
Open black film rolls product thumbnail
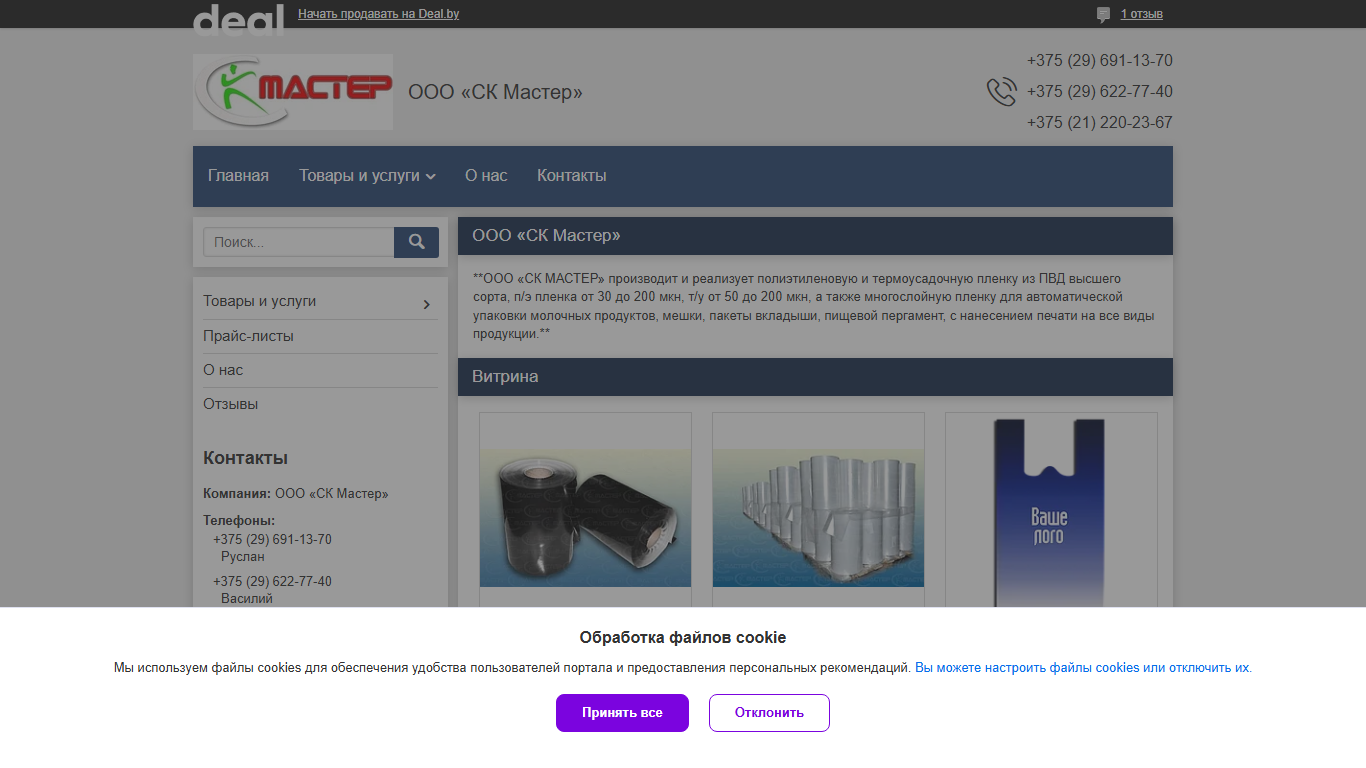tap(585, 518)
